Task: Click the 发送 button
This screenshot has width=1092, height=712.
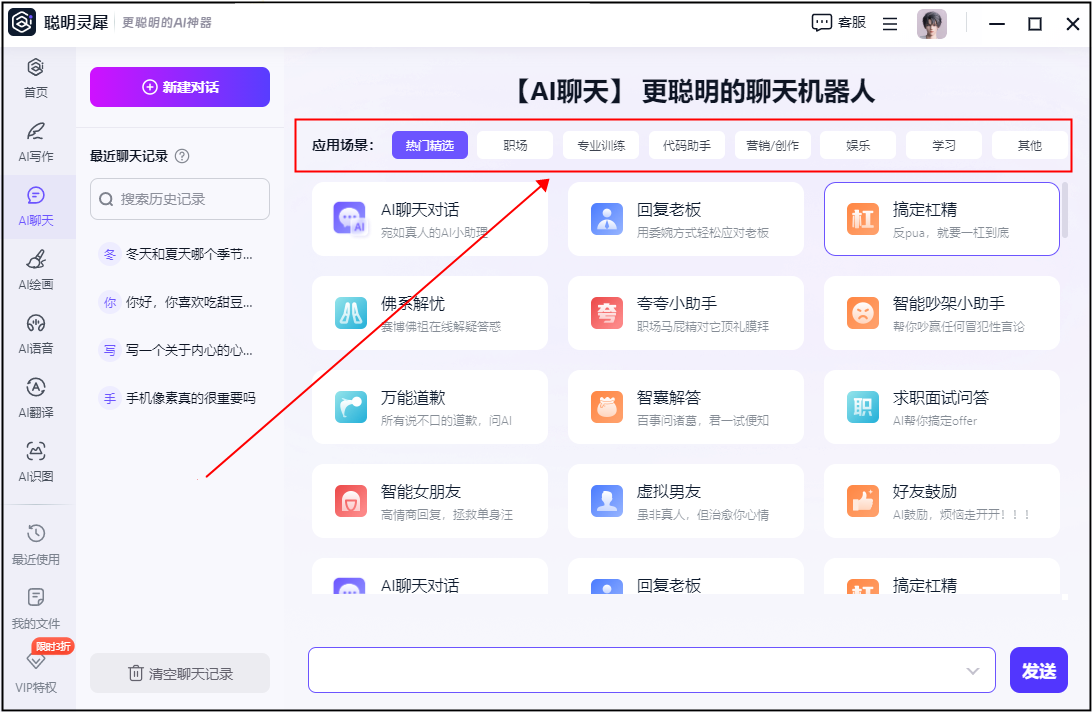Action: (x=1038, y=670)
